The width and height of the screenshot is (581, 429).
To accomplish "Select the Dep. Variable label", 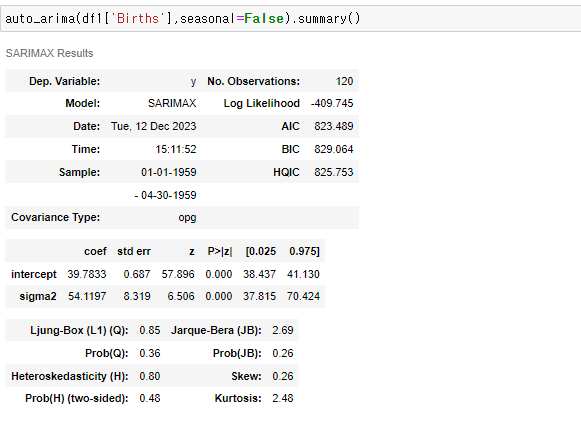I will point(64,81).
